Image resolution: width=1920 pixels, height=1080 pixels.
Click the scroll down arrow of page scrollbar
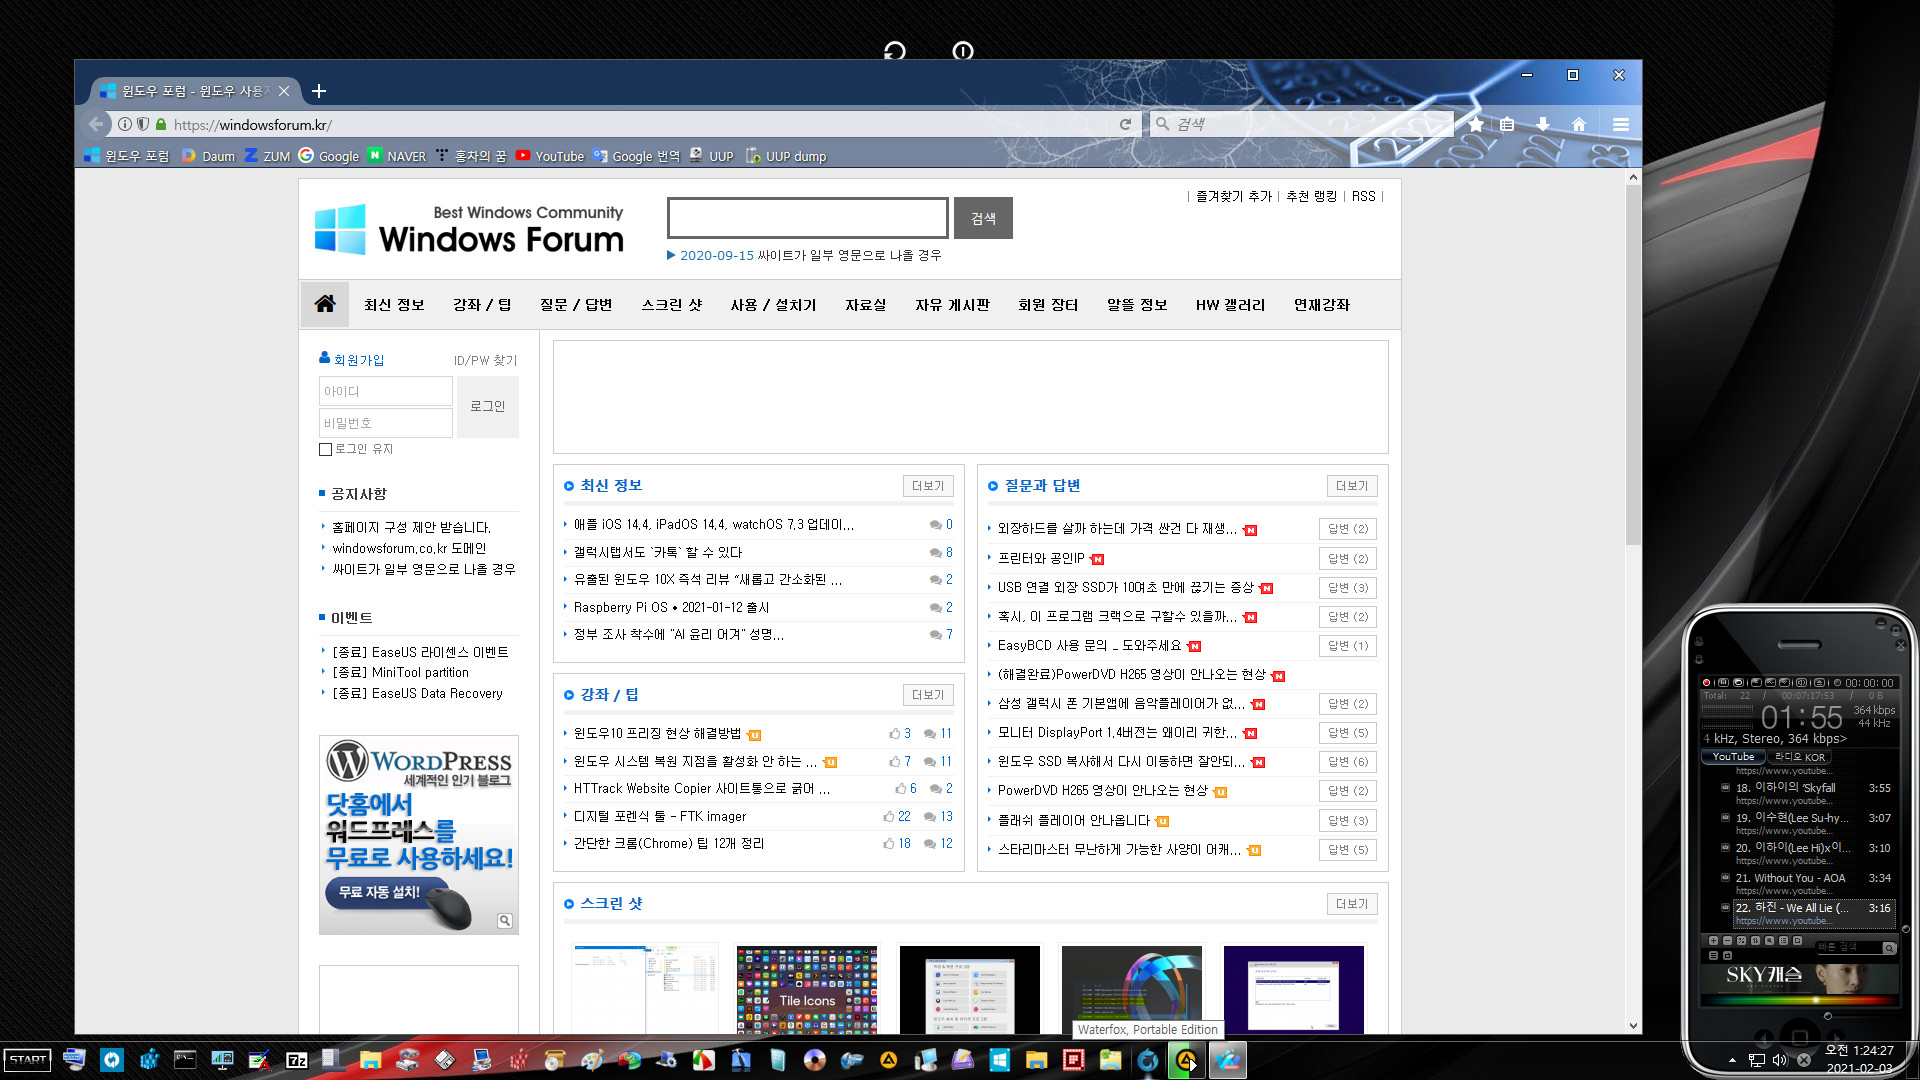[x=1634, y=1025]
